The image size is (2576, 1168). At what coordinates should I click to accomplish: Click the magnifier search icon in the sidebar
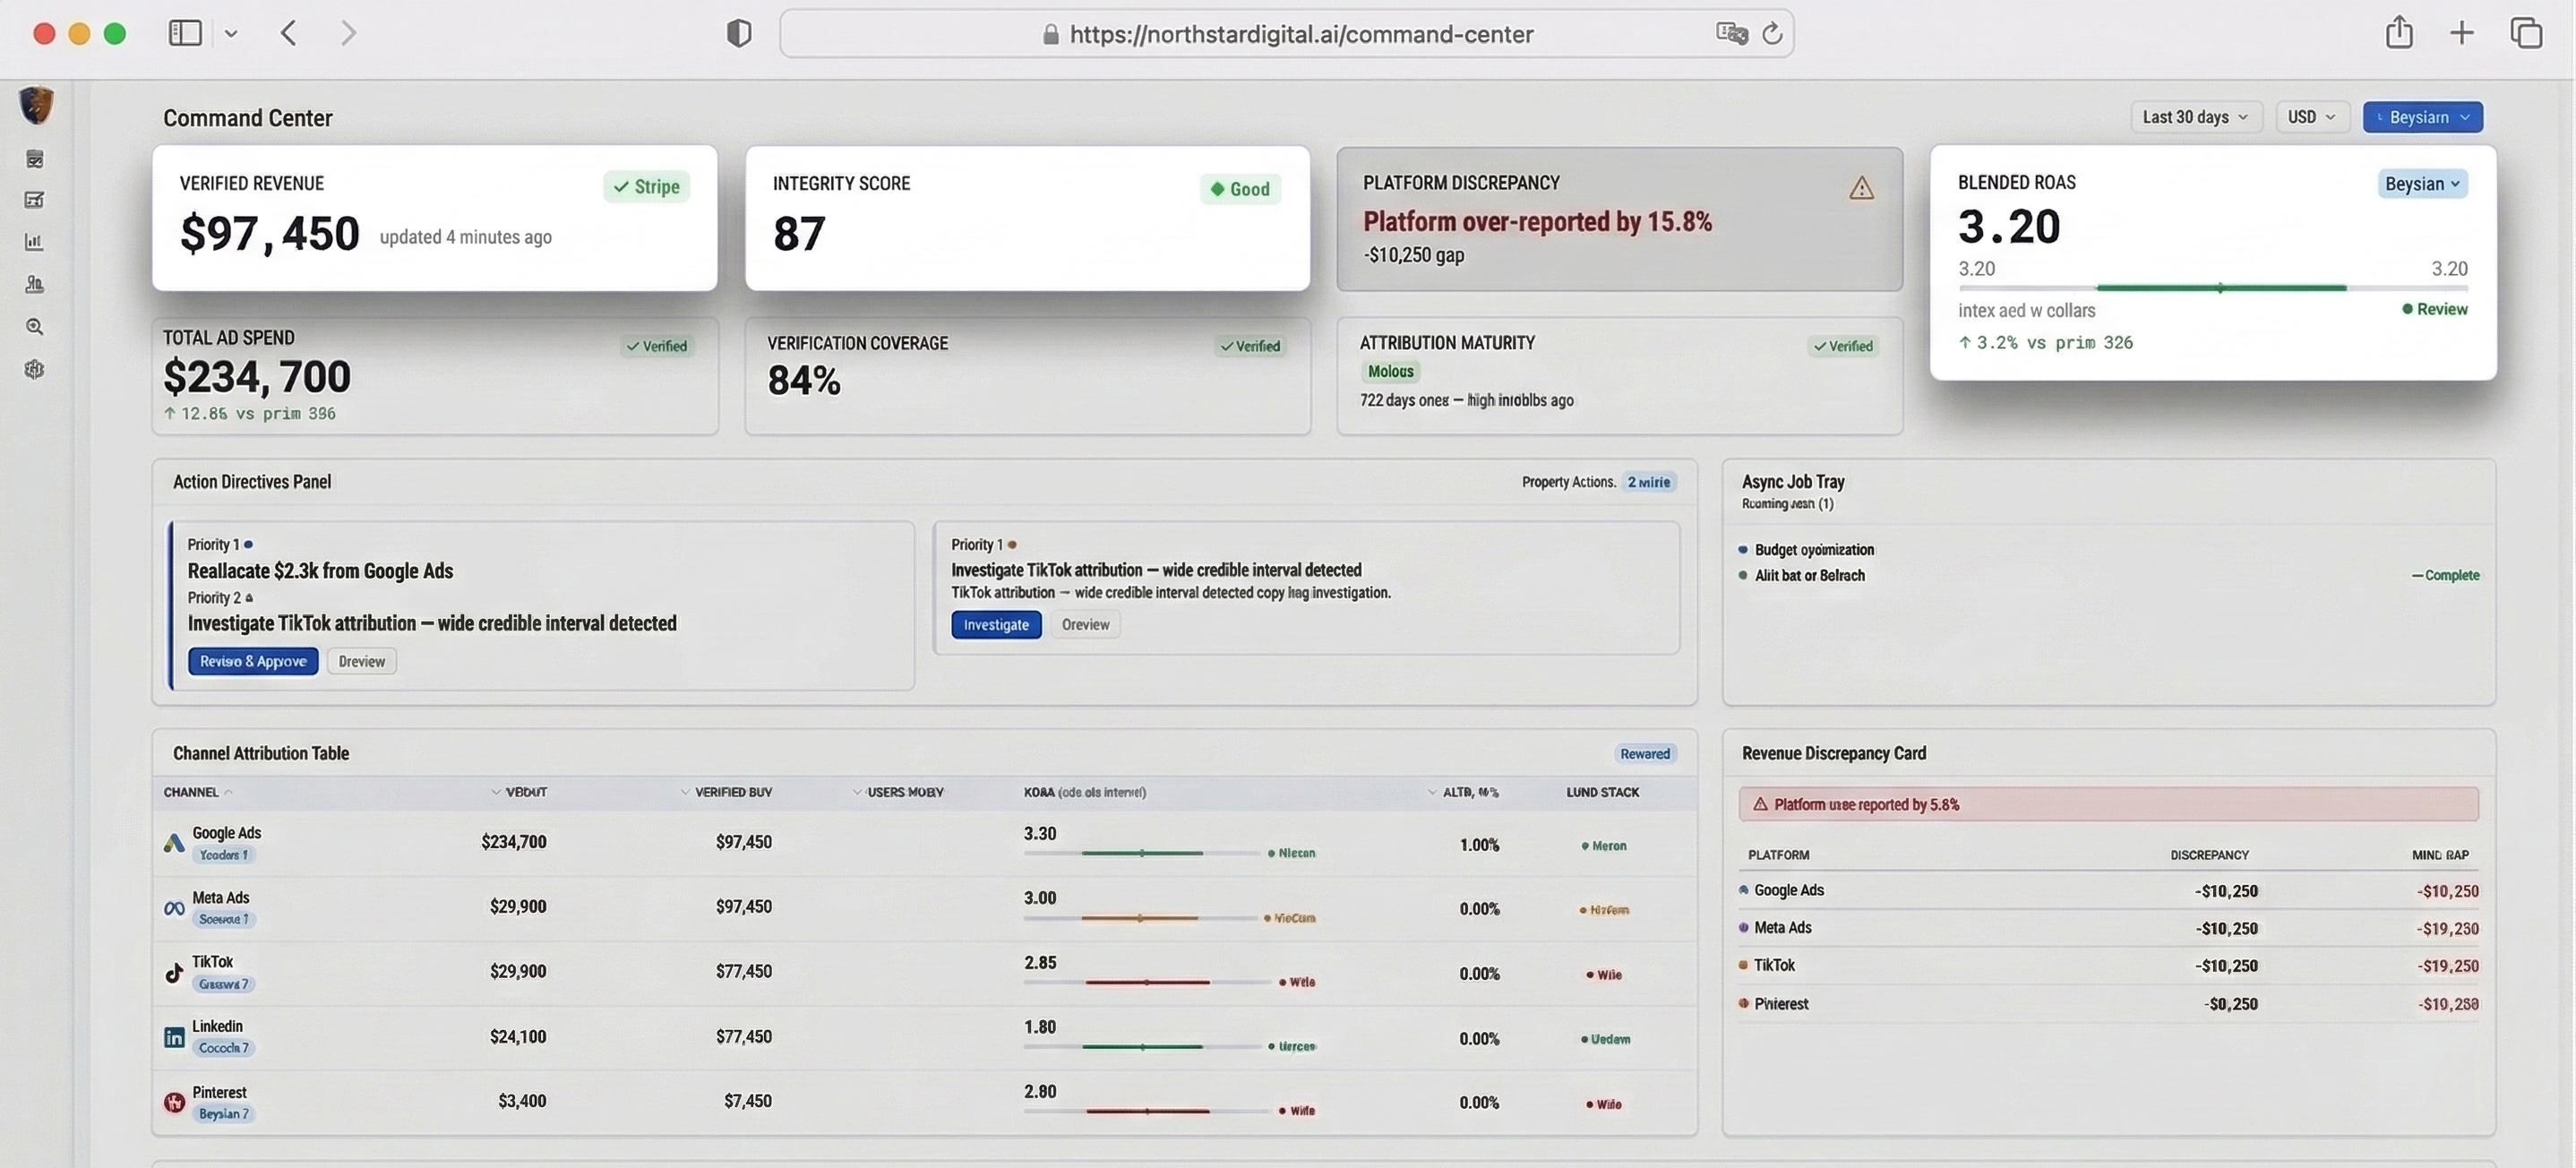tap(34, 327)
